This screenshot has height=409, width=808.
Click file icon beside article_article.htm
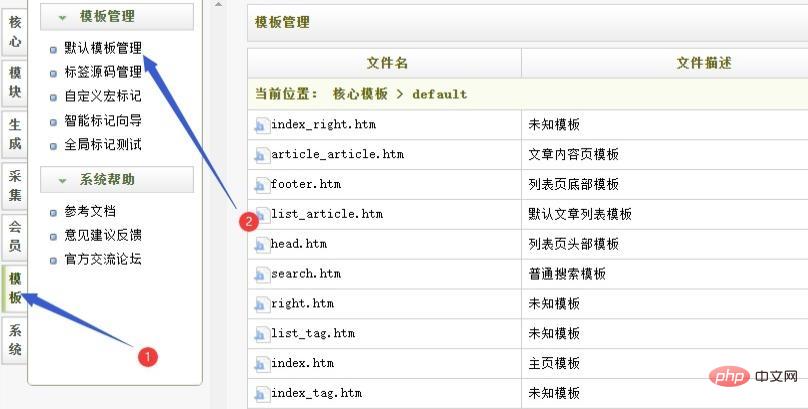[x=262, y=155]
